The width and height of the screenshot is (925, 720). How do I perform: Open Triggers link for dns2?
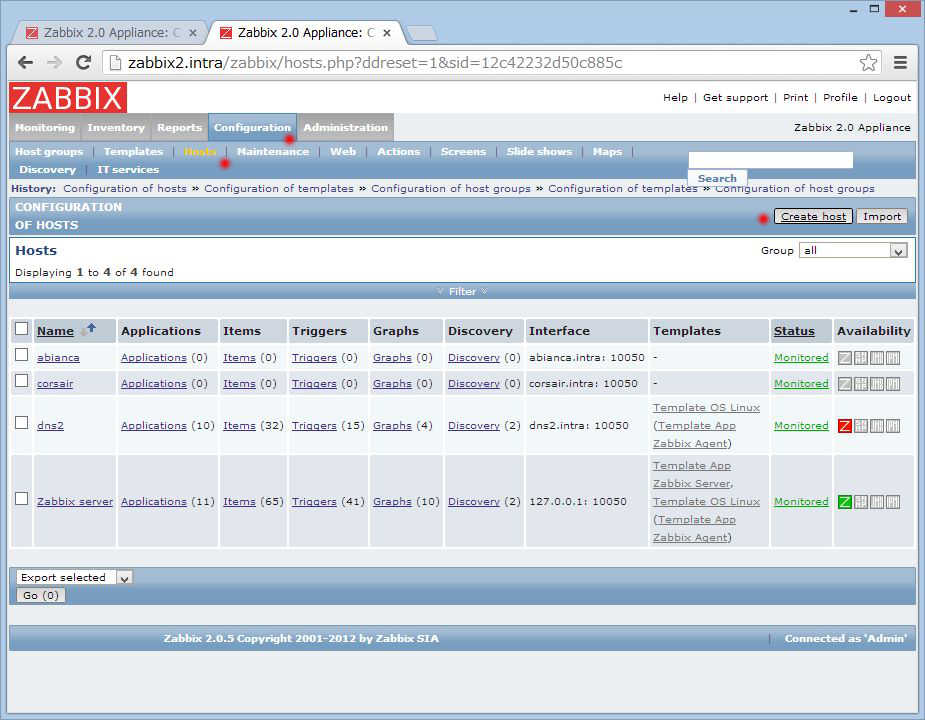pos(314,426)
